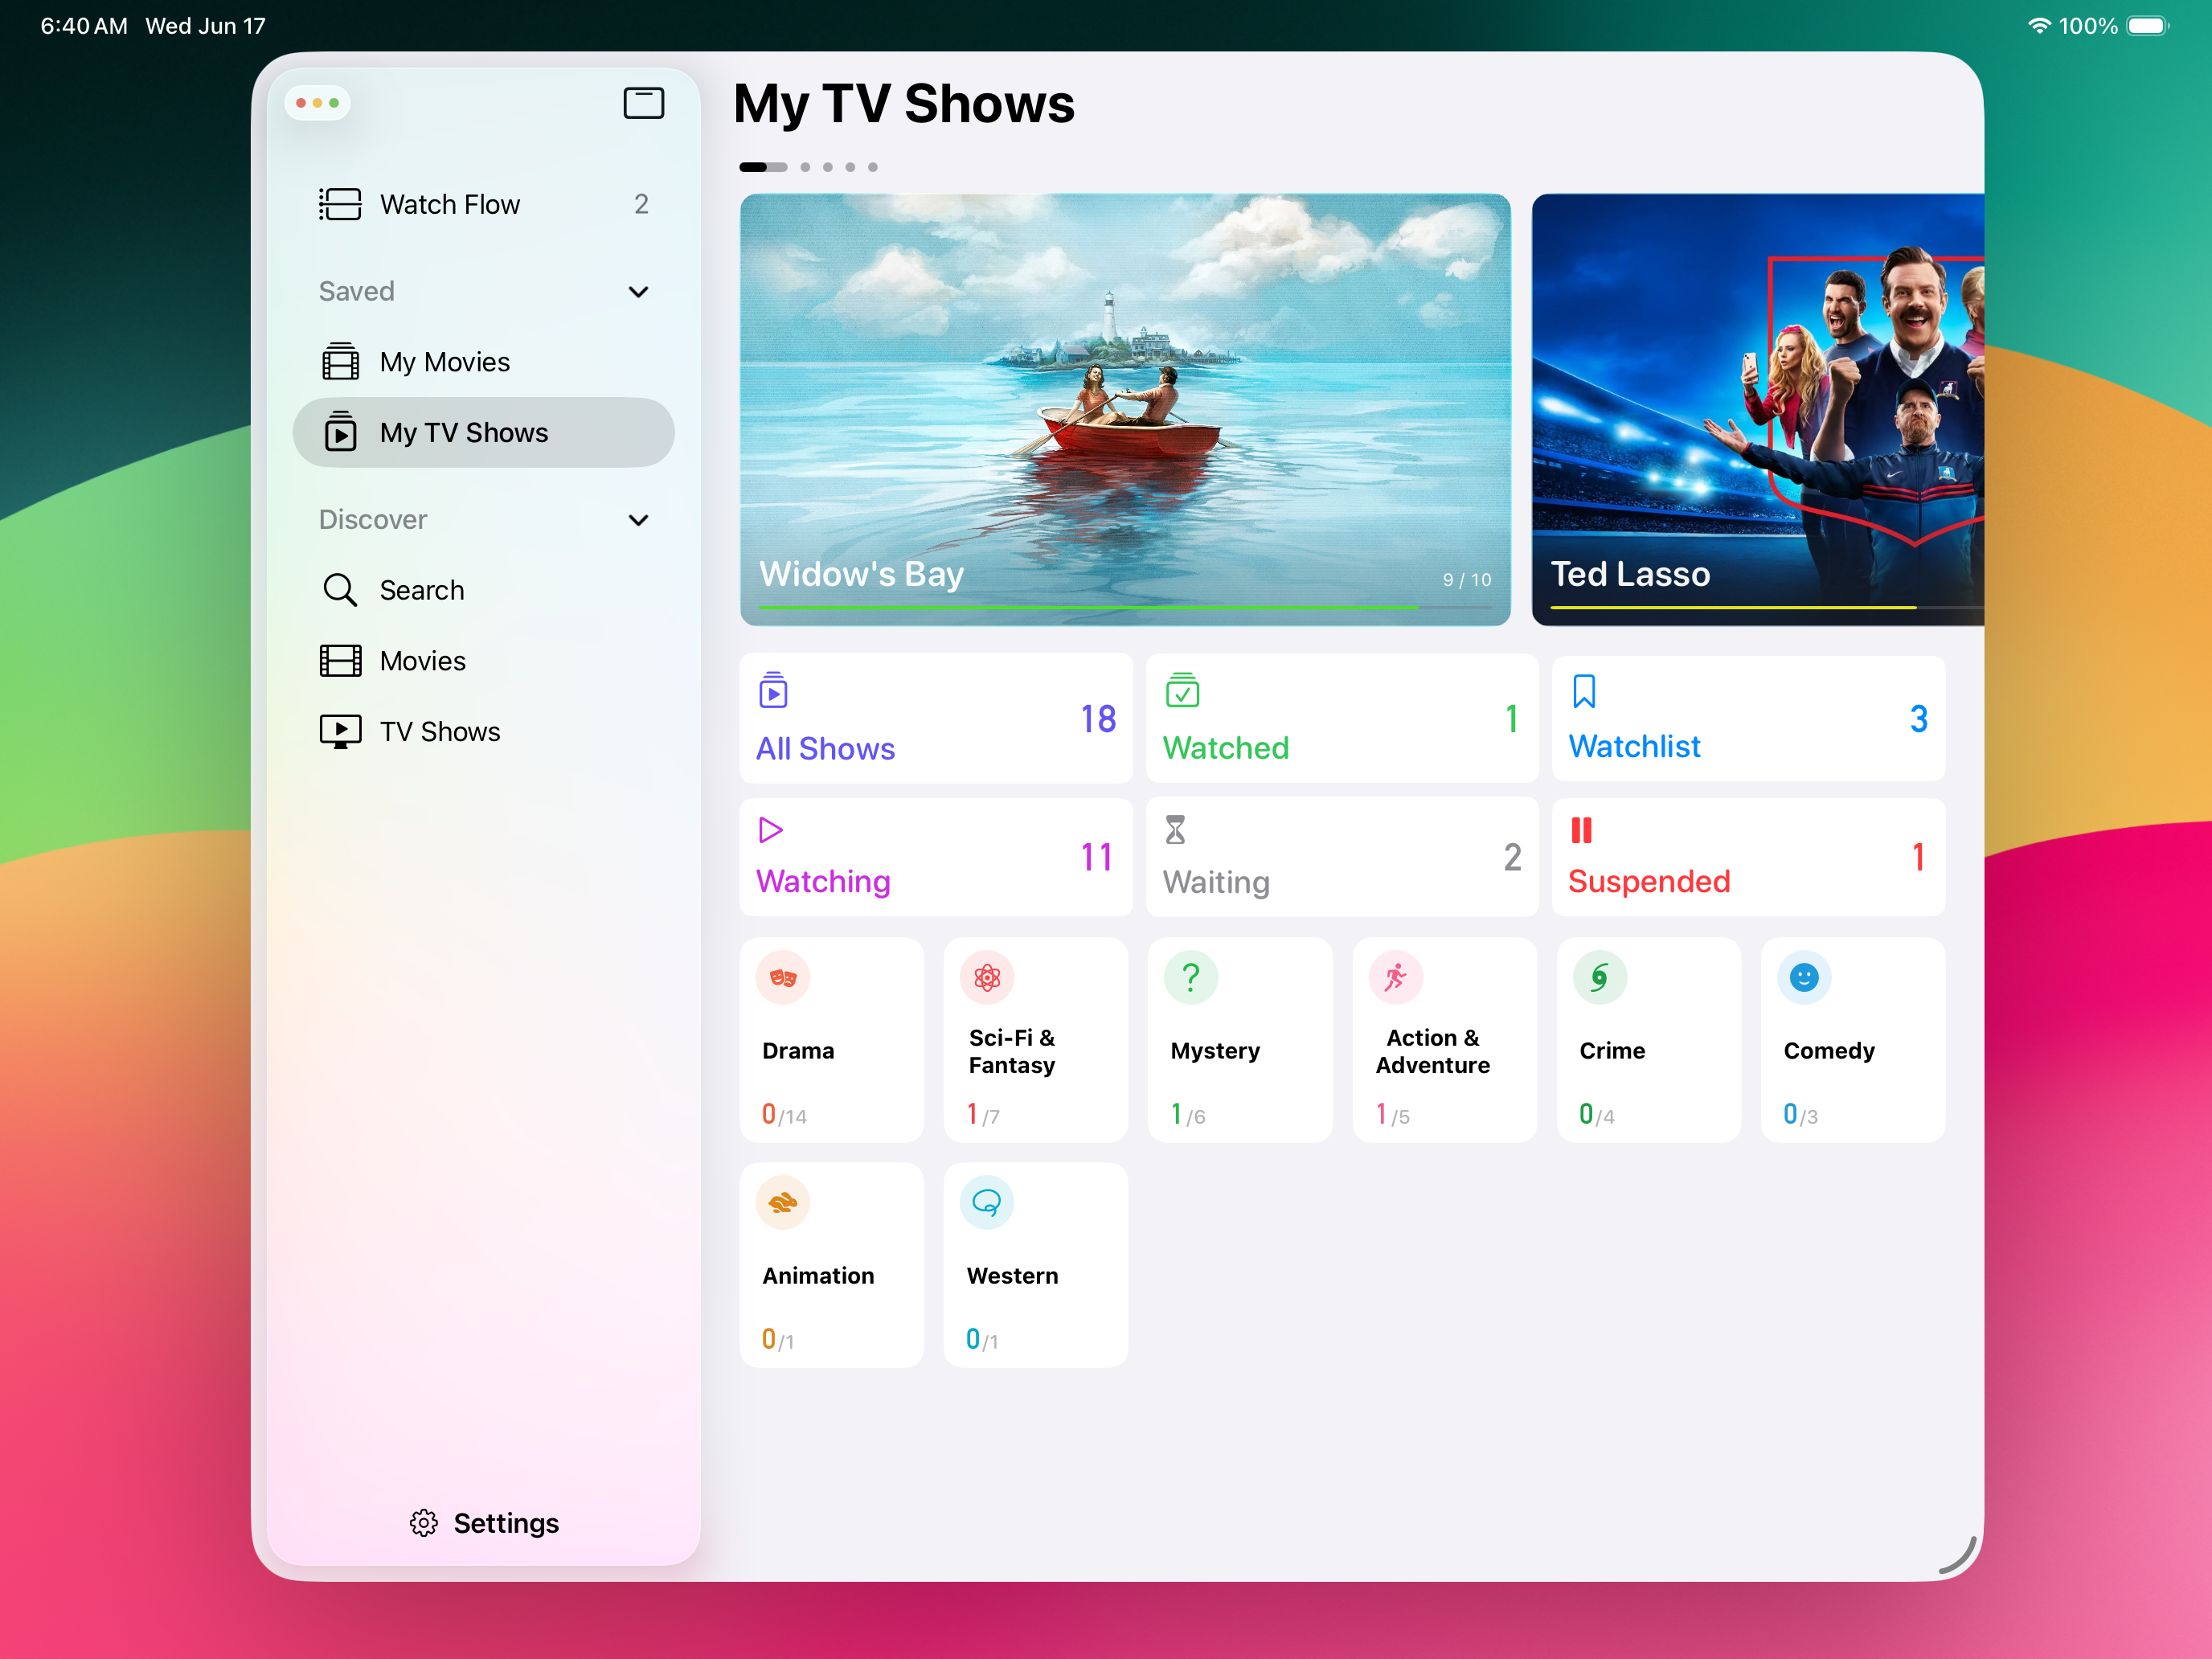Open the Ted Lasso featured poster
This screenshot has width=2212, height=1659.
1758,410
